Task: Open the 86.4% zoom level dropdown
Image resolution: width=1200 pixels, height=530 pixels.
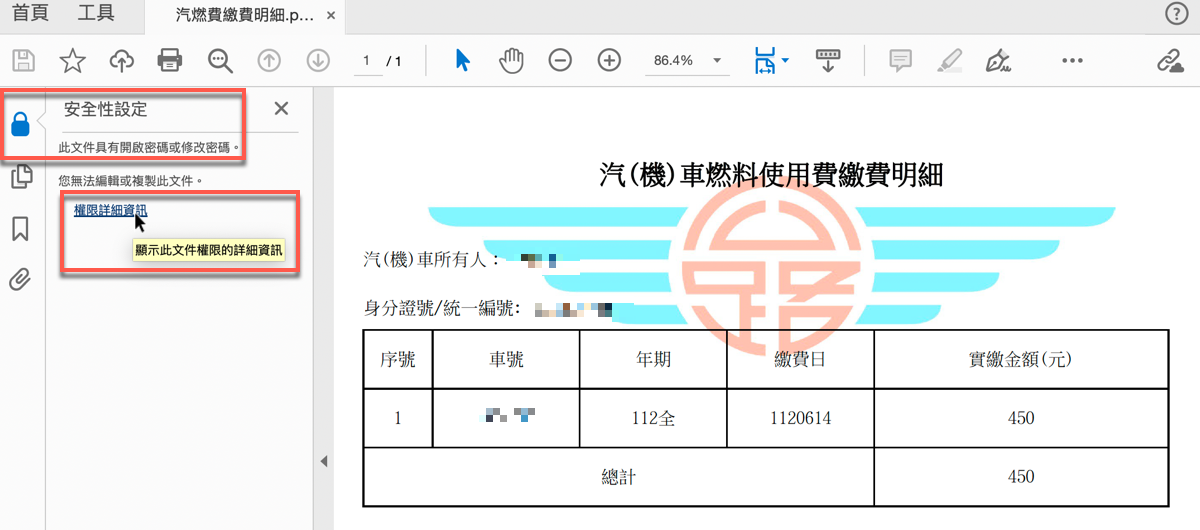Action: 687,61
